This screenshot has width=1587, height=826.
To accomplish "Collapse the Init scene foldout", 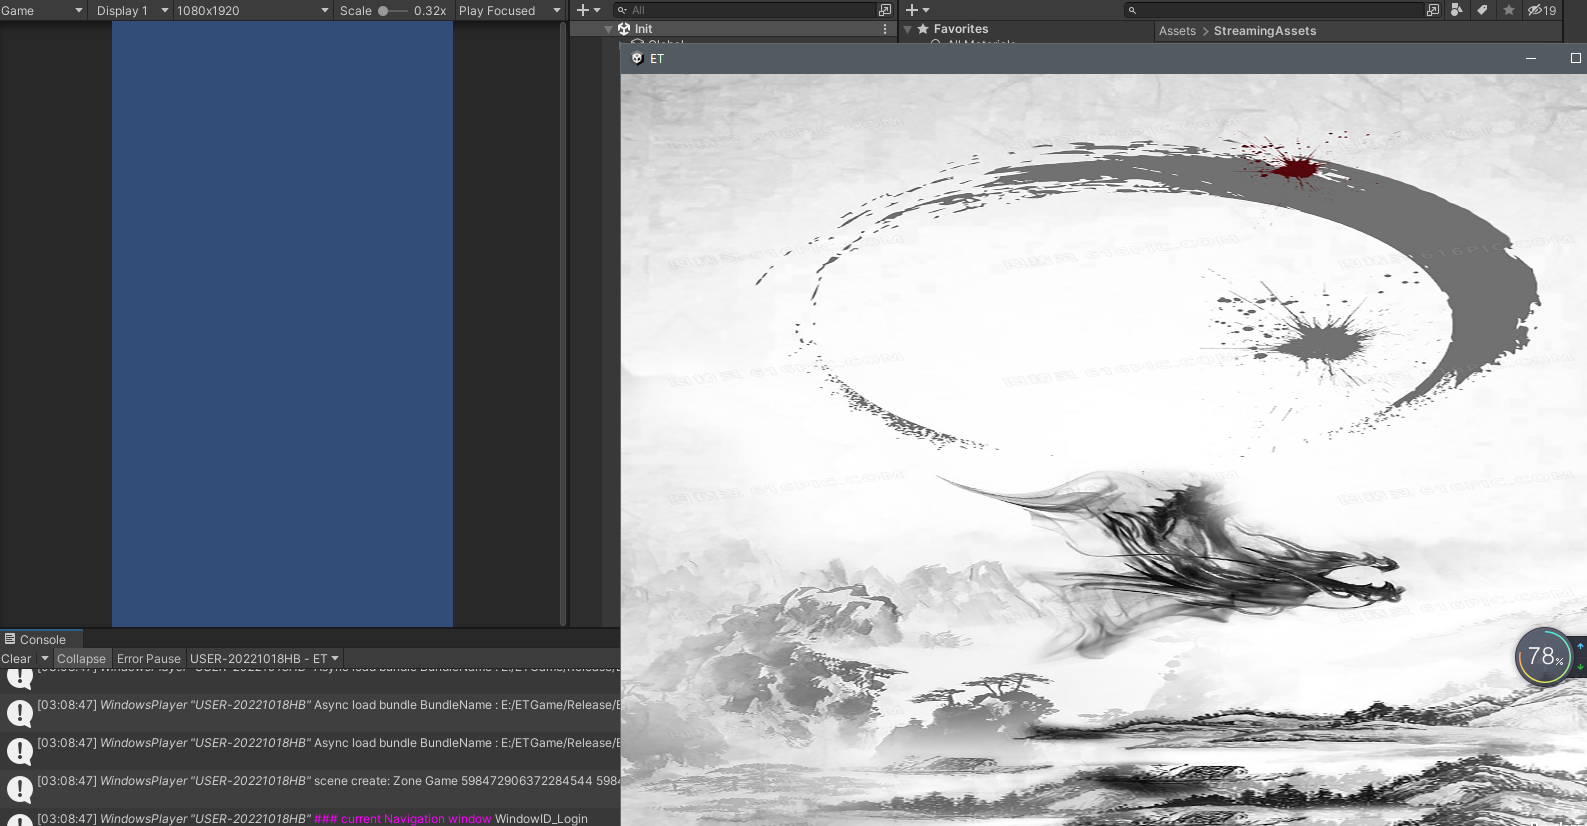I will point(608,29).
